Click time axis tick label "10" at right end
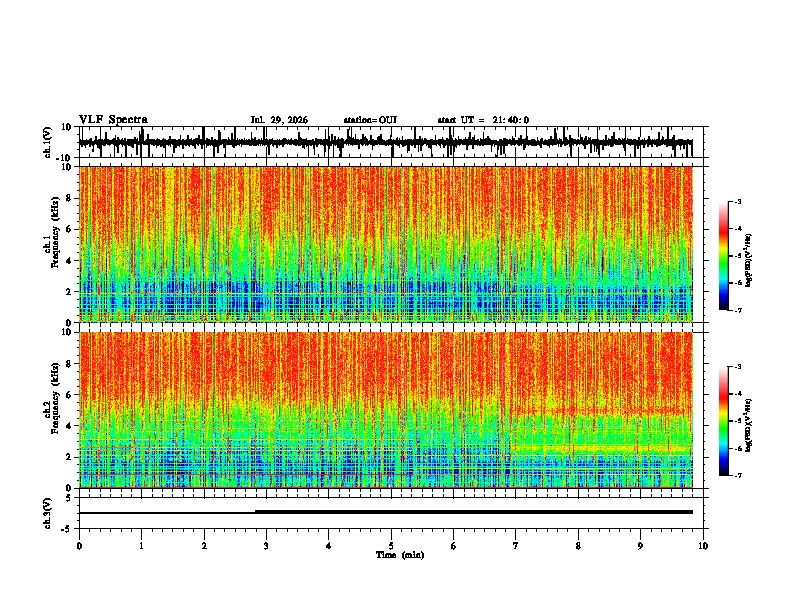Screen dimensions: 792x612 (703, 546)
